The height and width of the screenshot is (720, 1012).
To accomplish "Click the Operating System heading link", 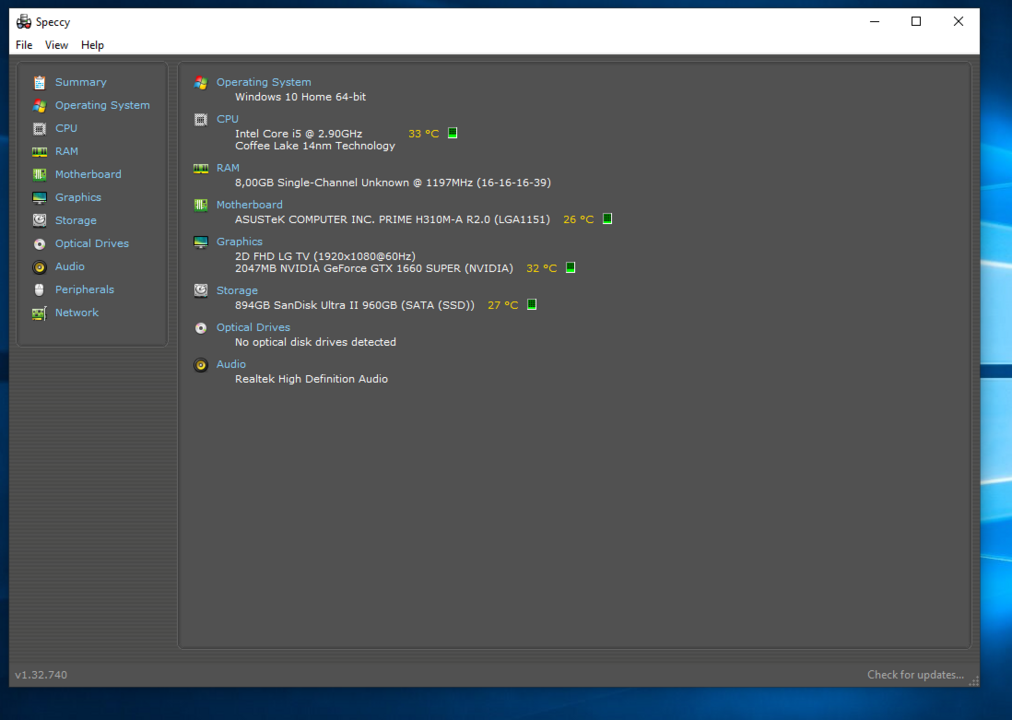I will click(x=263, y=83).
